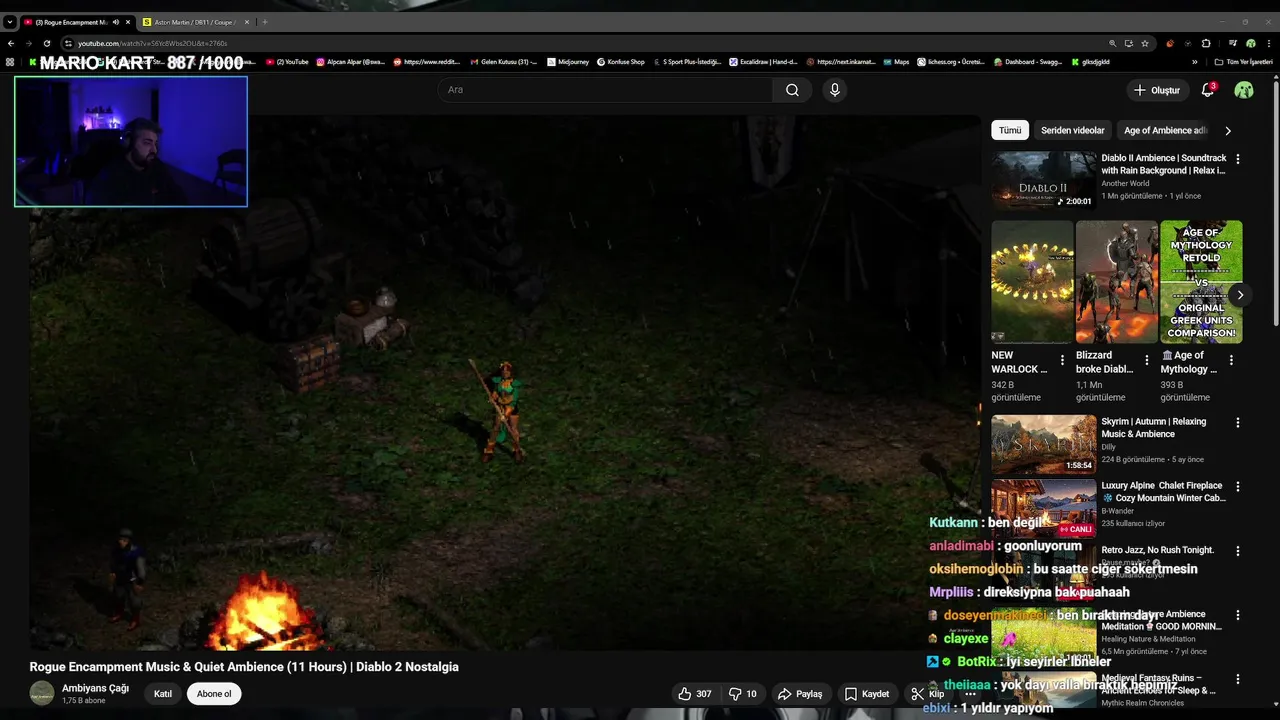Open Ambiyans Çağı channel avatar
Image resolution: width=1280 pixels, height=720 pixels.
click(42, 693)
